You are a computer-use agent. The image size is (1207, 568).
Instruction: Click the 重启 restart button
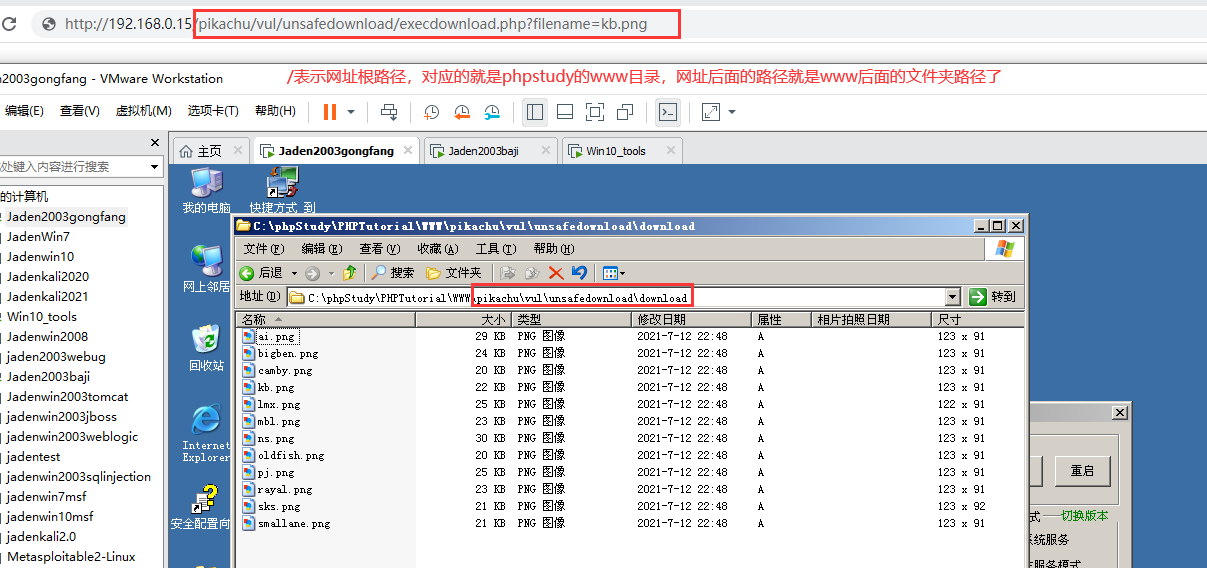click(1082, 470)
